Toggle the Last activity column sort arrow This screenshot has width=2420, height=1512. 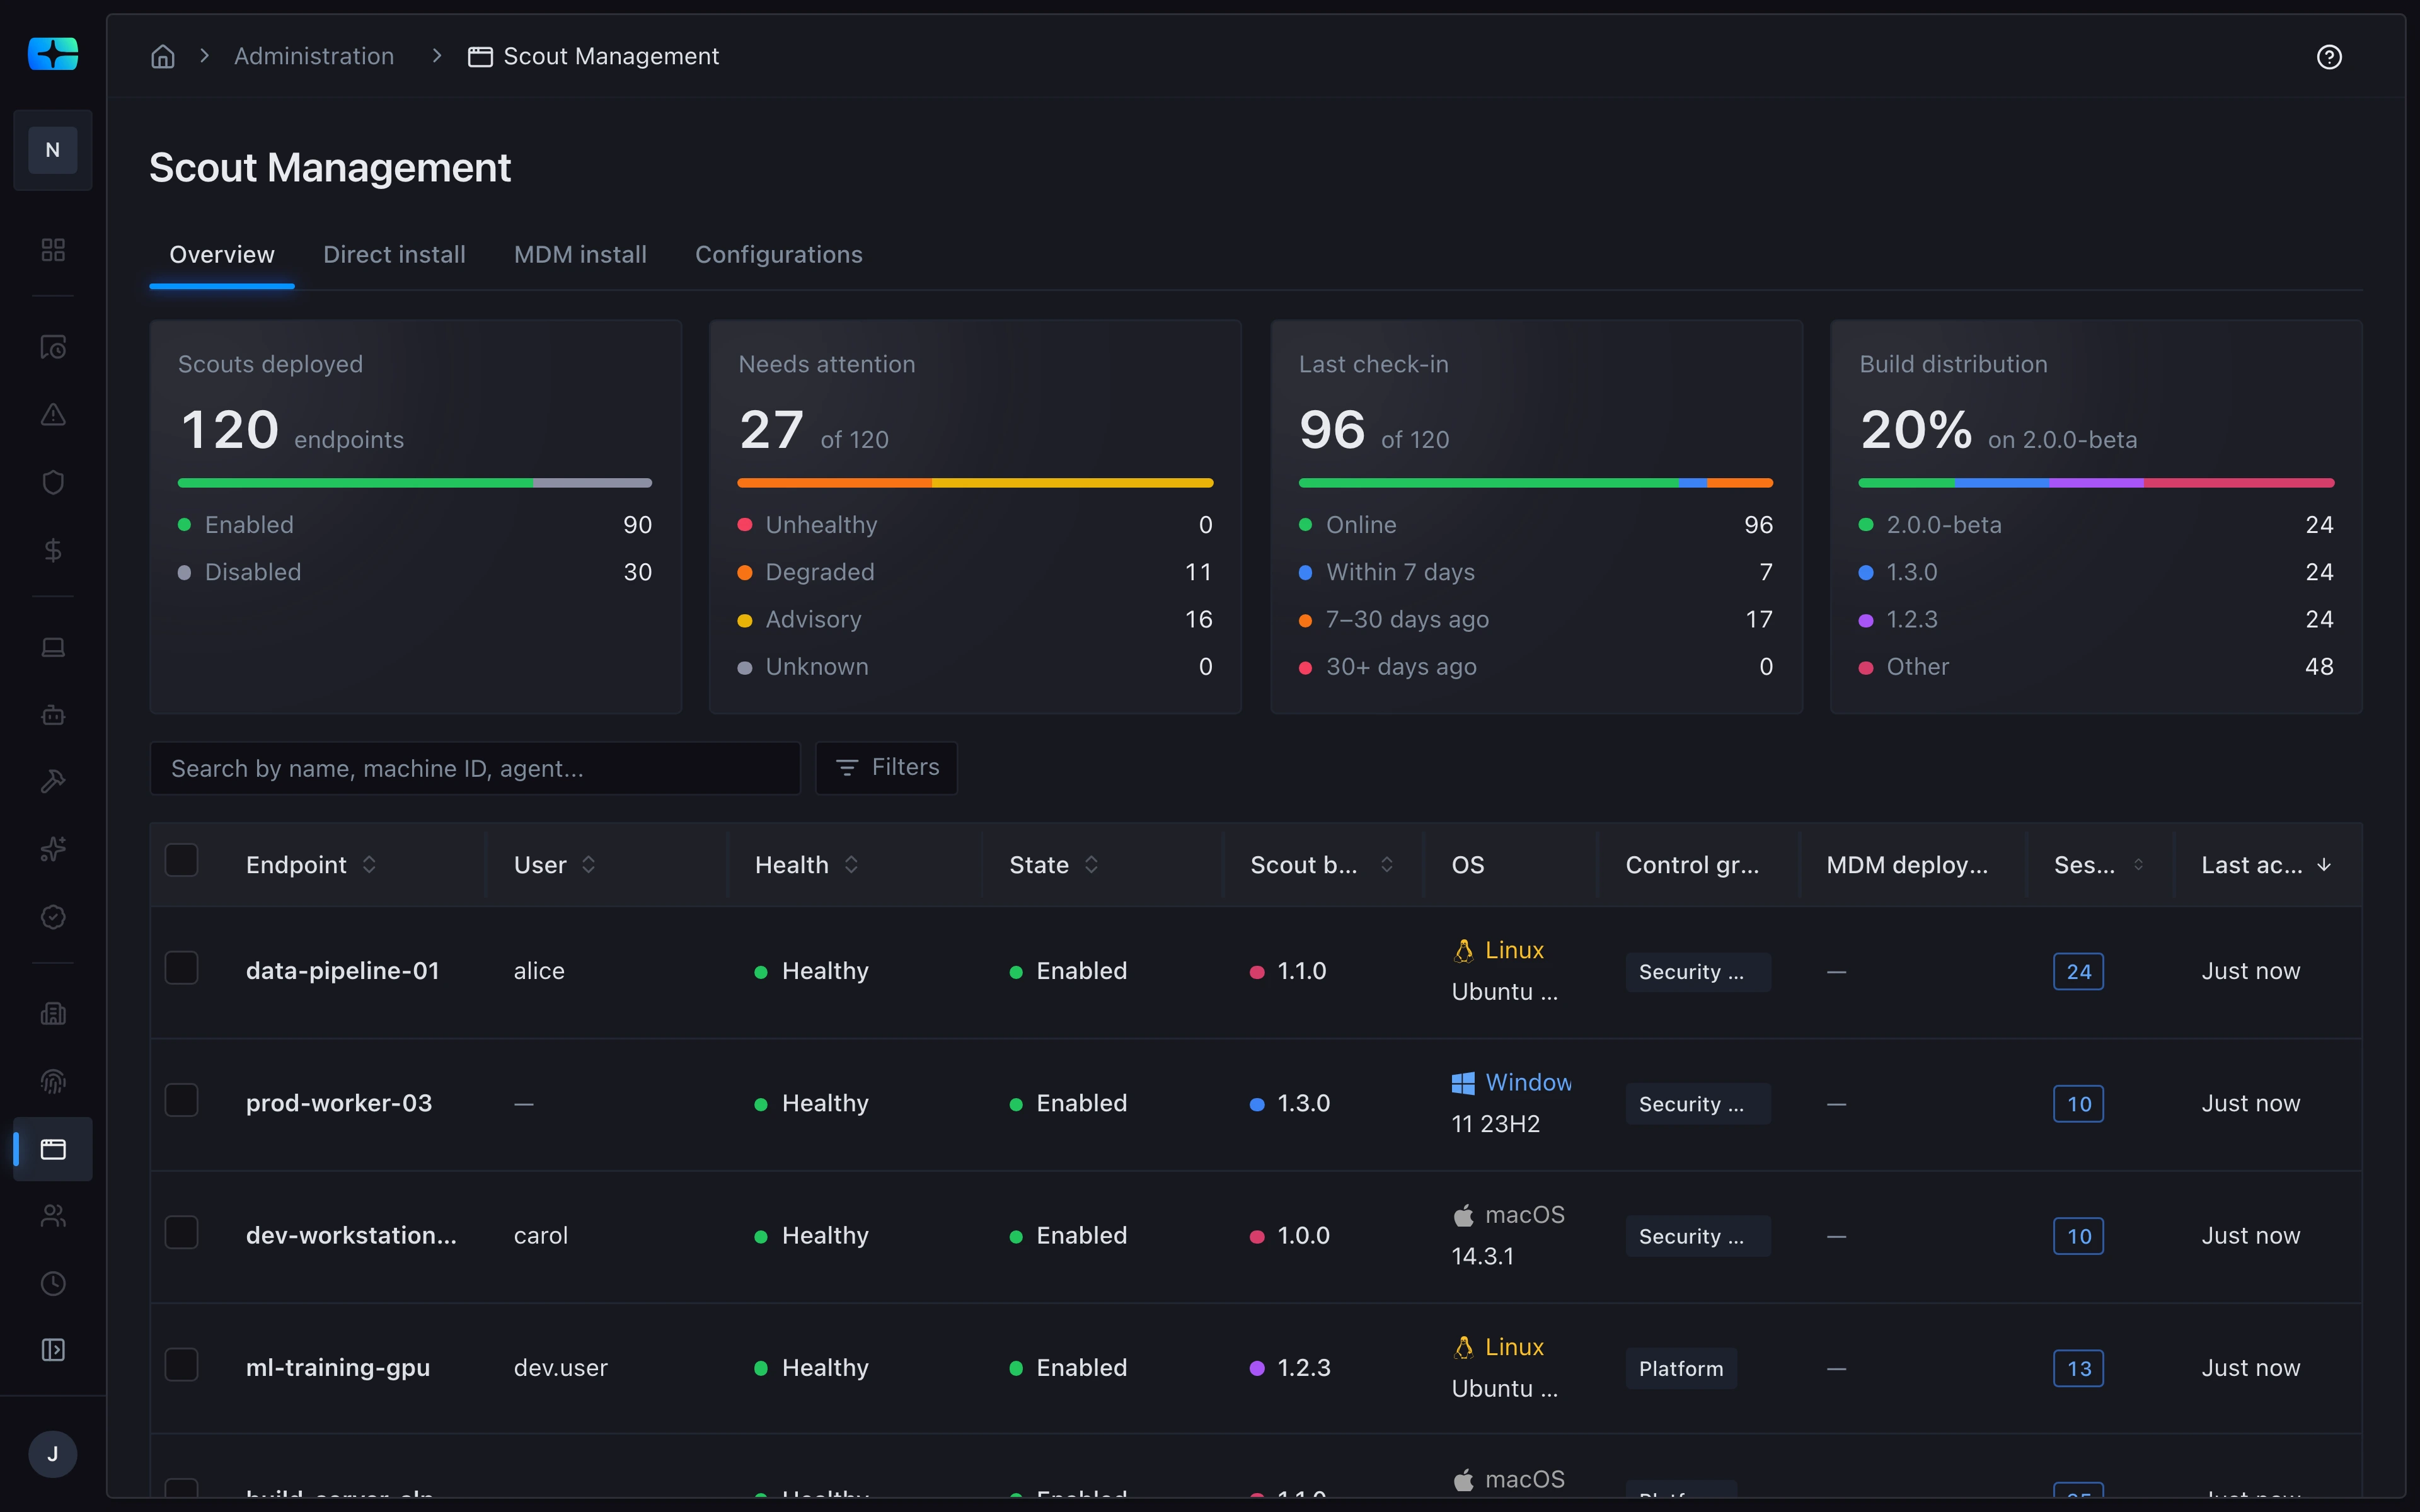pos(2324,865)
